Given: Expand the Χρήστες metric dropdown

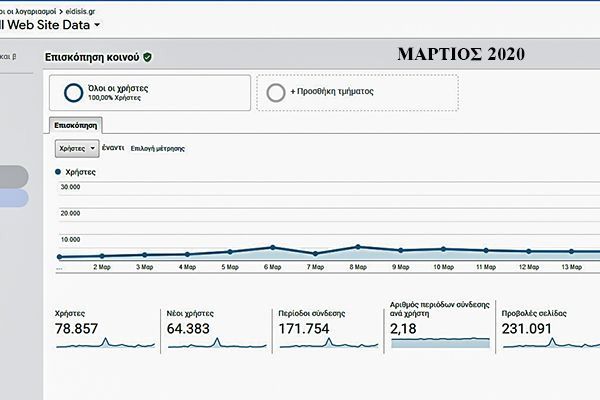Looking at the screenshot, I should 76,147.
